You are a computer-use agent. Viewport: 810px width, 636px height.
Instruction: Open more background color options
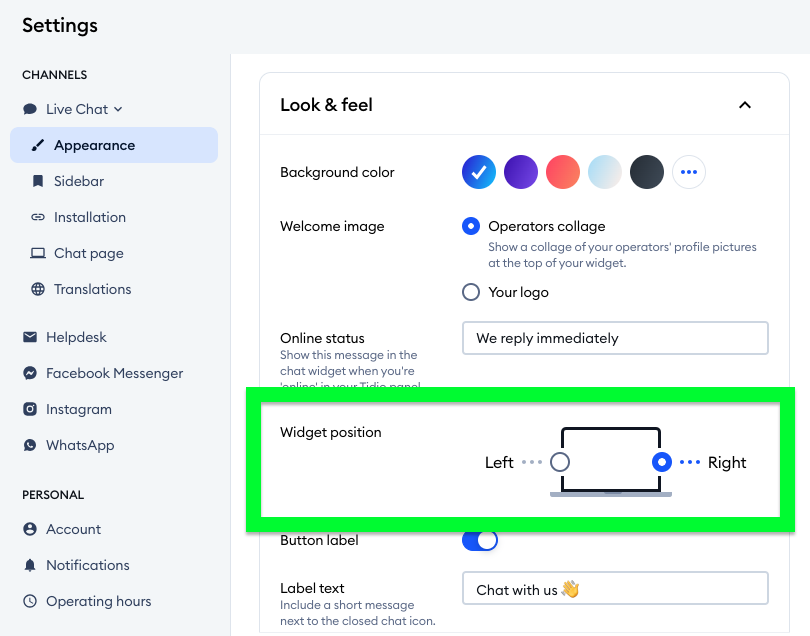[688, 172]
